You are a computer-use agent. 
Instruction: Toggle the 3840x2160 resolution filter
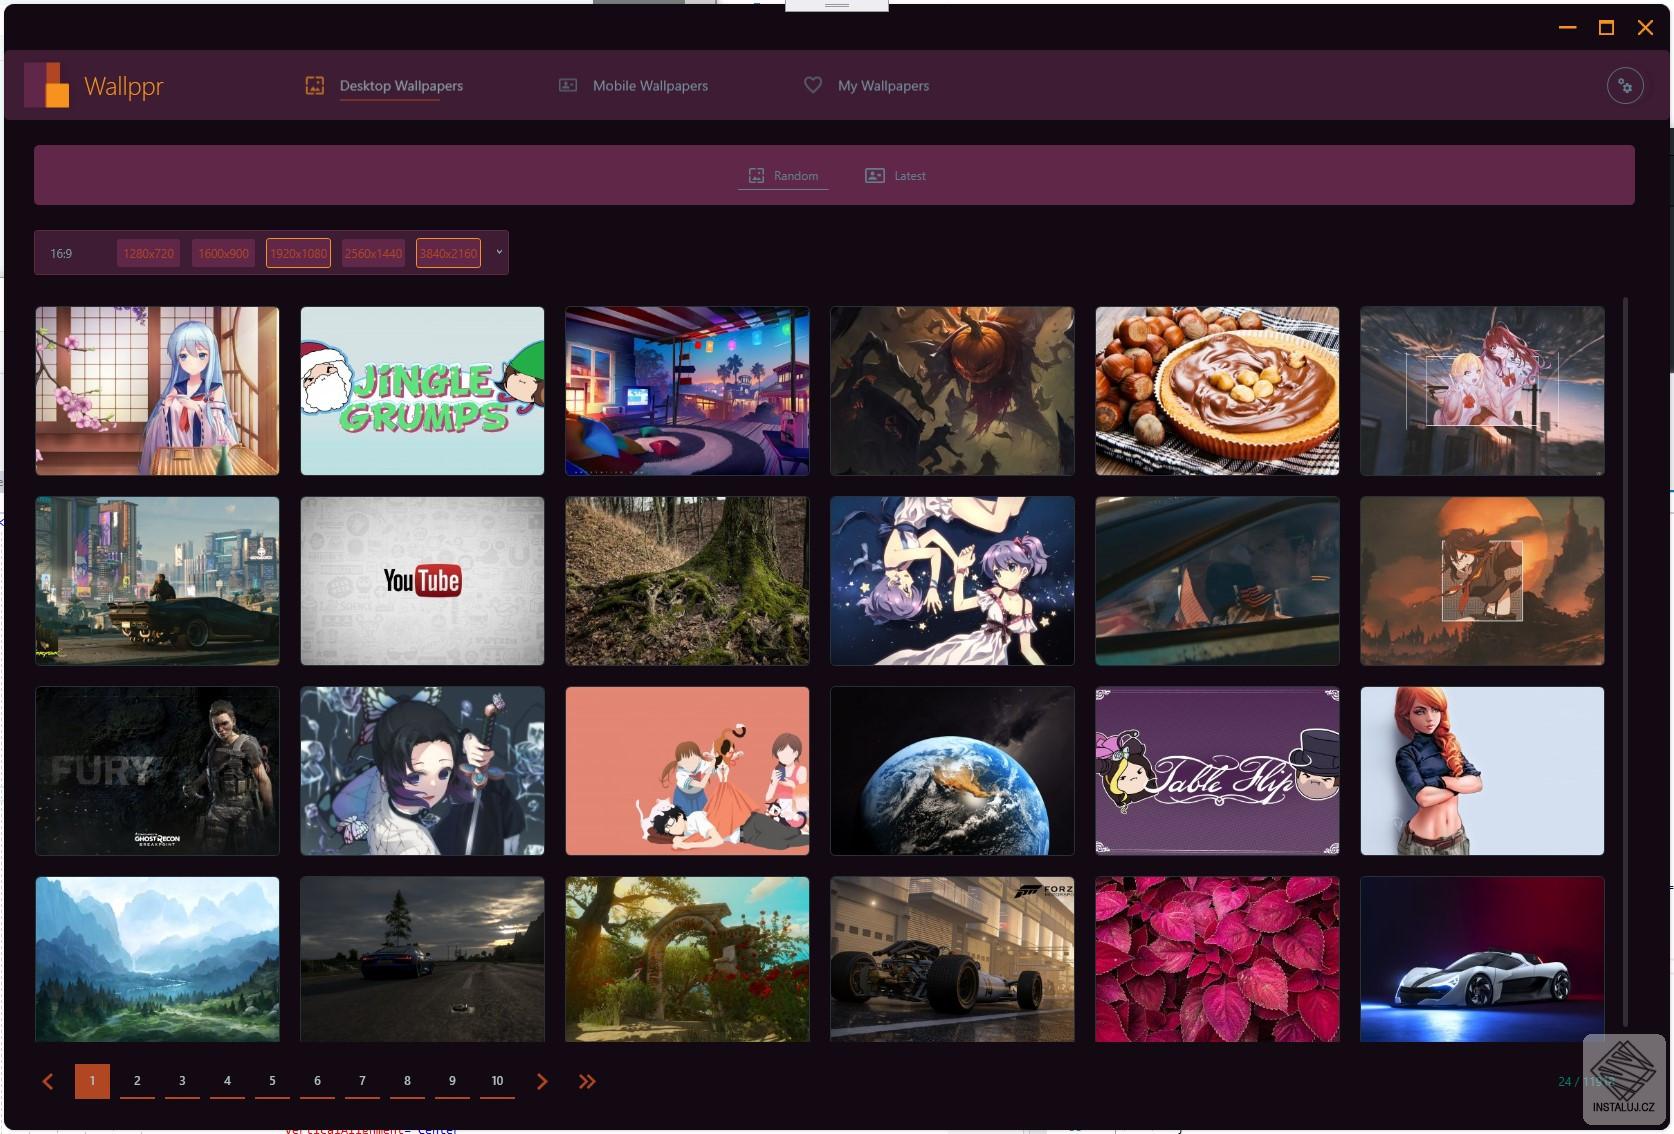[x=448, y=254]
